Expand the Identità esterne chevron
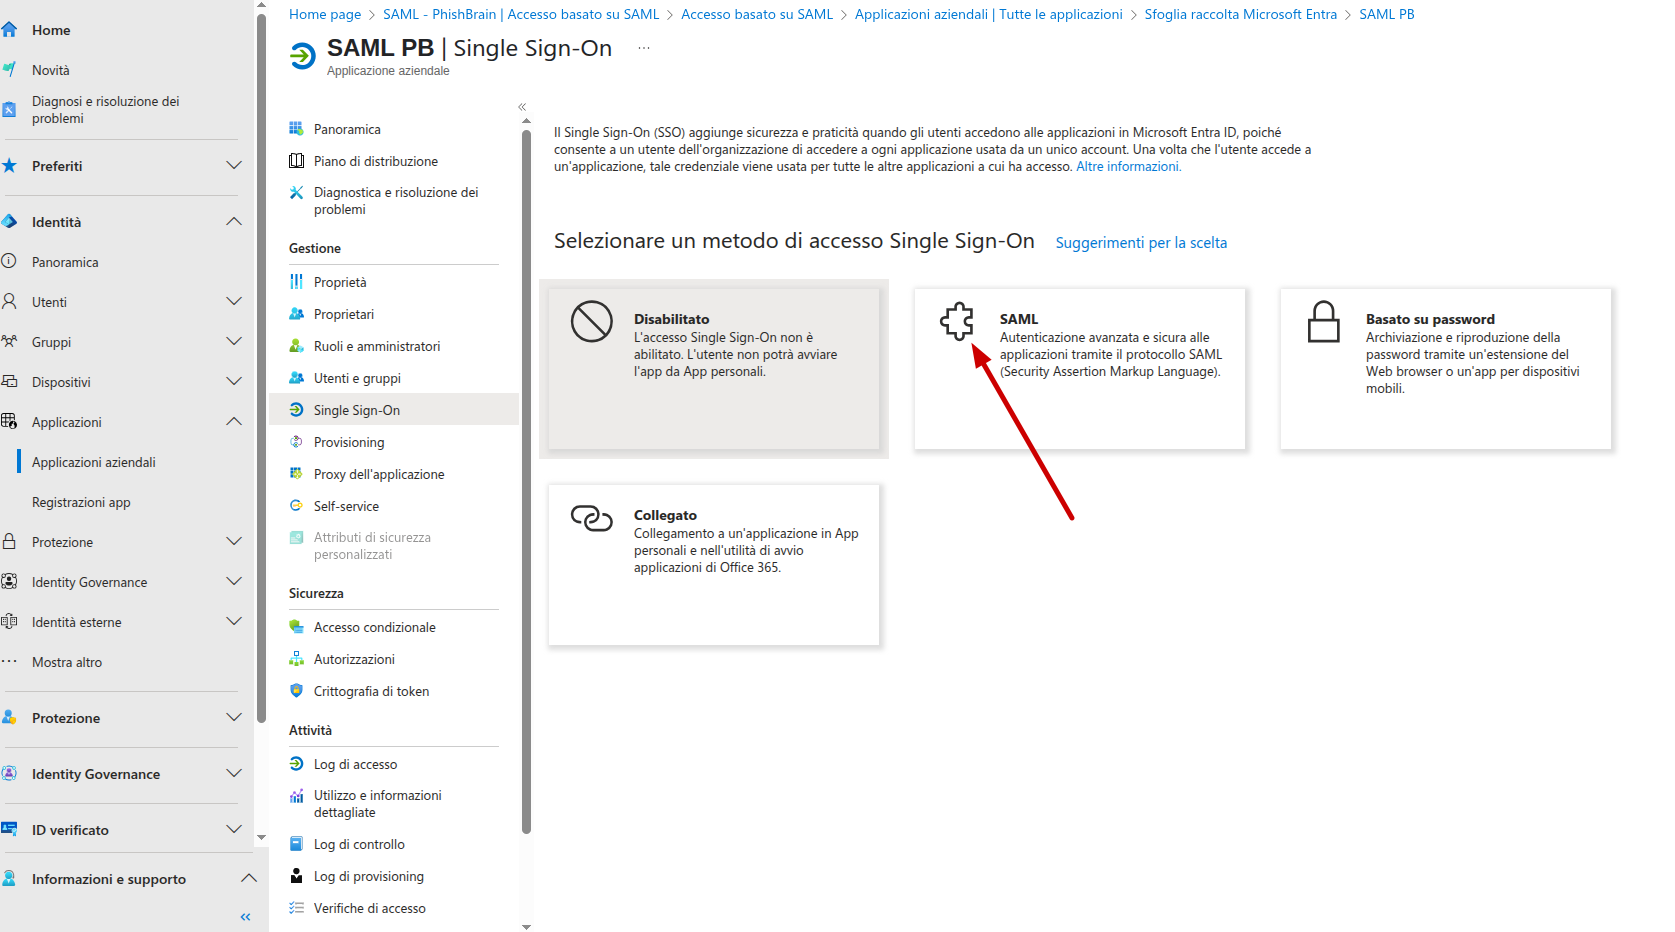 [x=234, y=622]
